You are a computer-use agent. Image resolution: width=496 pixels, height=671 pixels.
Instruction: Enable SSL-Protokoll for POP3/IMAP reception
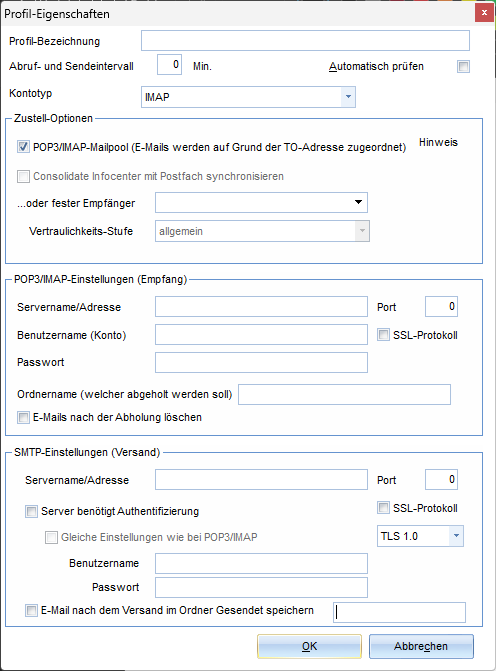pos(383,335)
